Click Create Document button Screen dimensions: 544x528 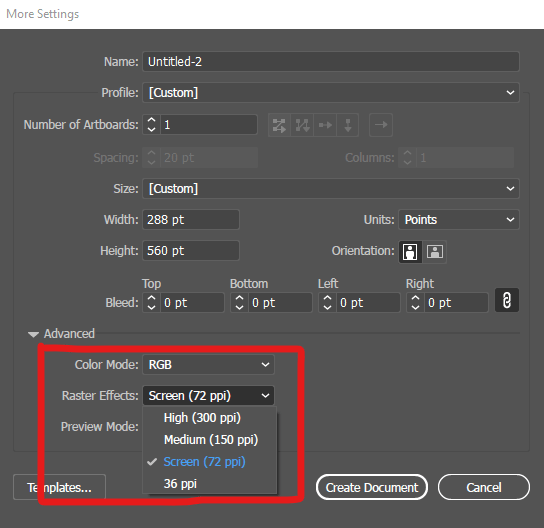click(372, 487)
